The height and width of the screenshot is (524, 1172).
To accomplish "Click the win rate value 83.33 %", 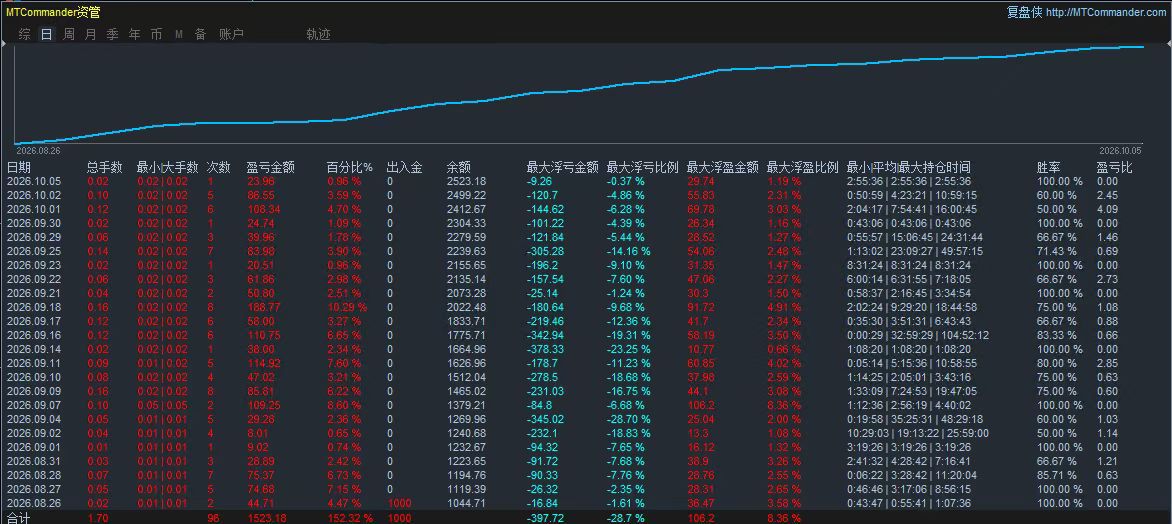I will point(1059,335).
